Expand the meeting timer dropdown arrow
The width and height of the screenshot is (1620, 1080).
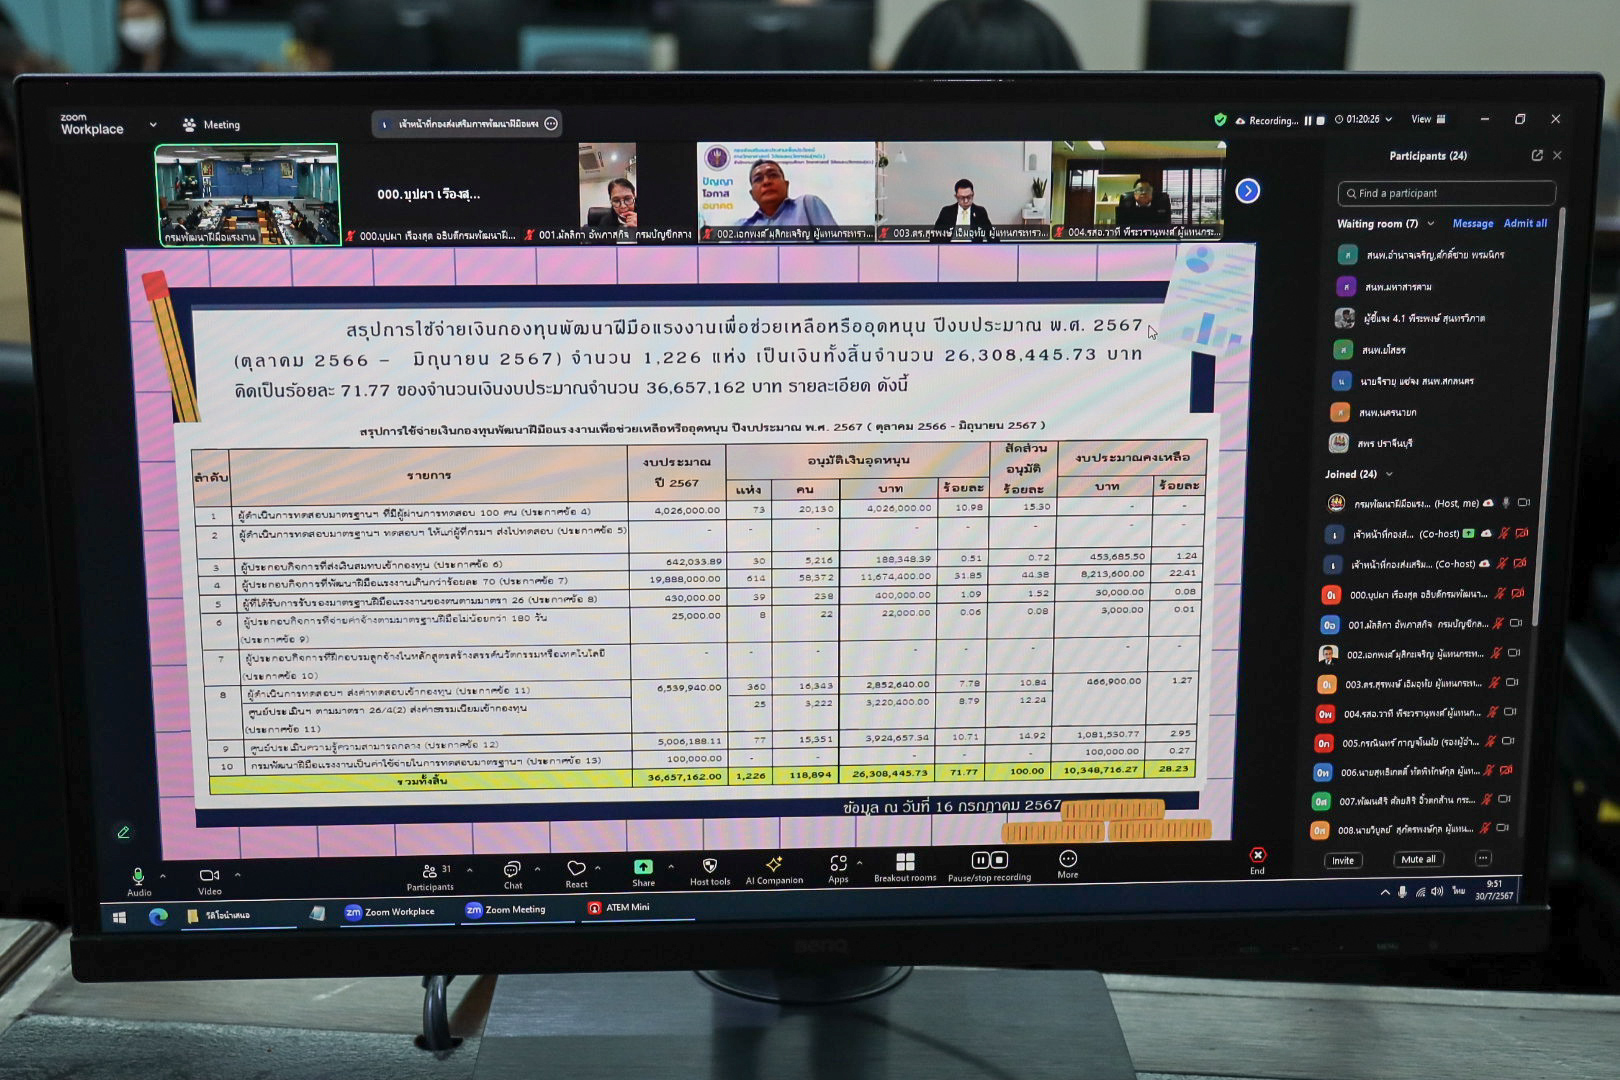tap(1388, 120)
